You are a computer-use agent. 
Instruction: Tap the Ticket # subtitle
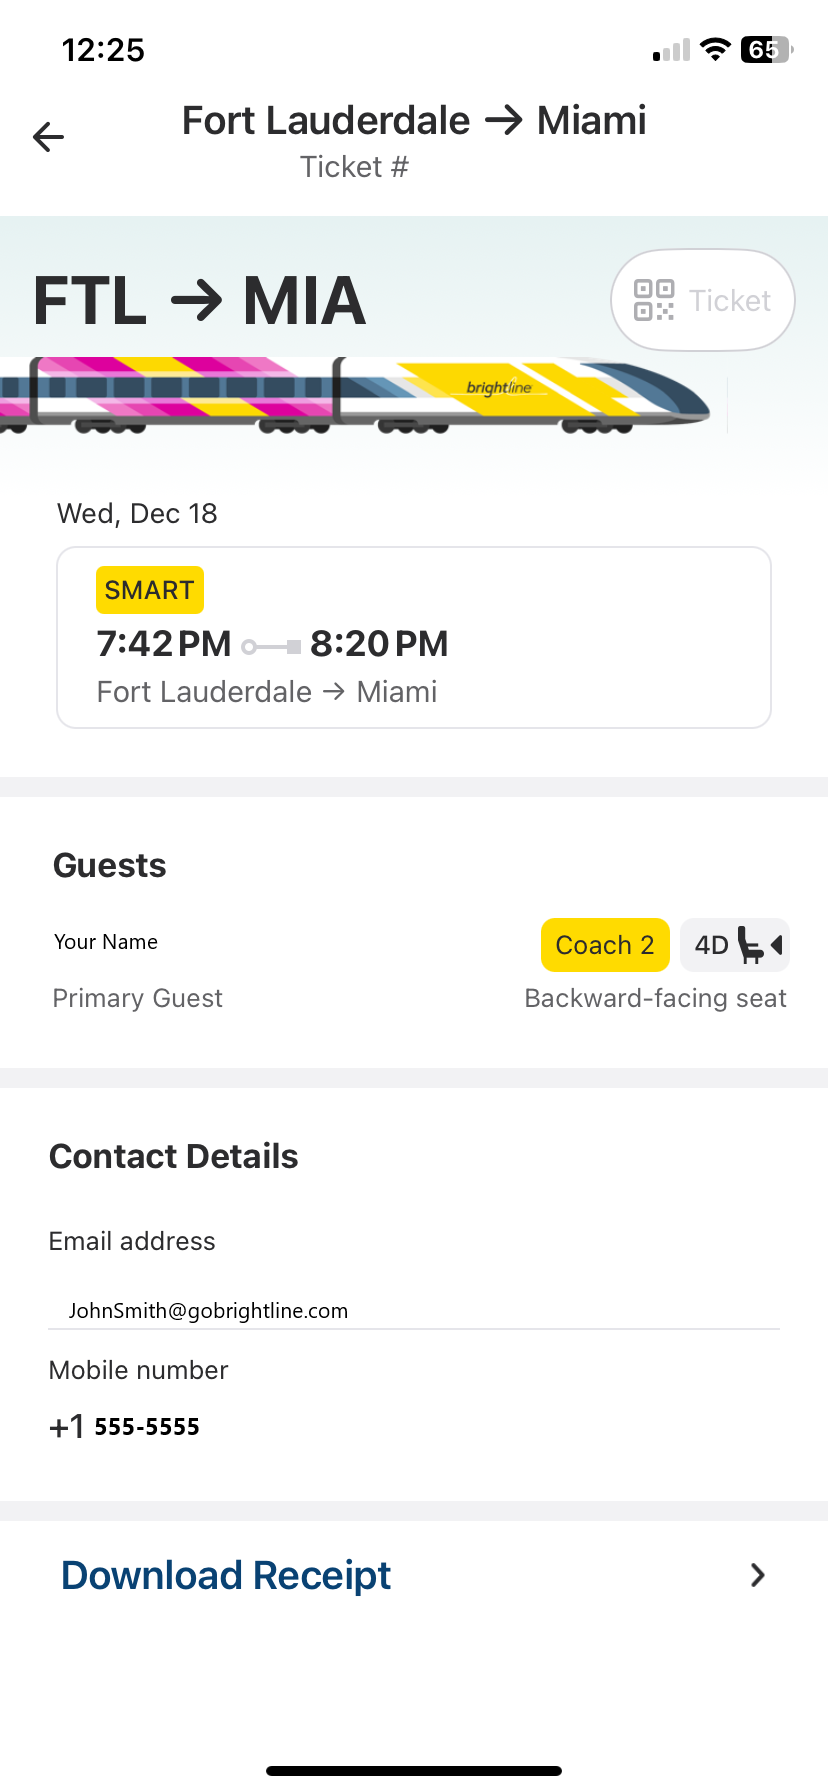point(355,167)
